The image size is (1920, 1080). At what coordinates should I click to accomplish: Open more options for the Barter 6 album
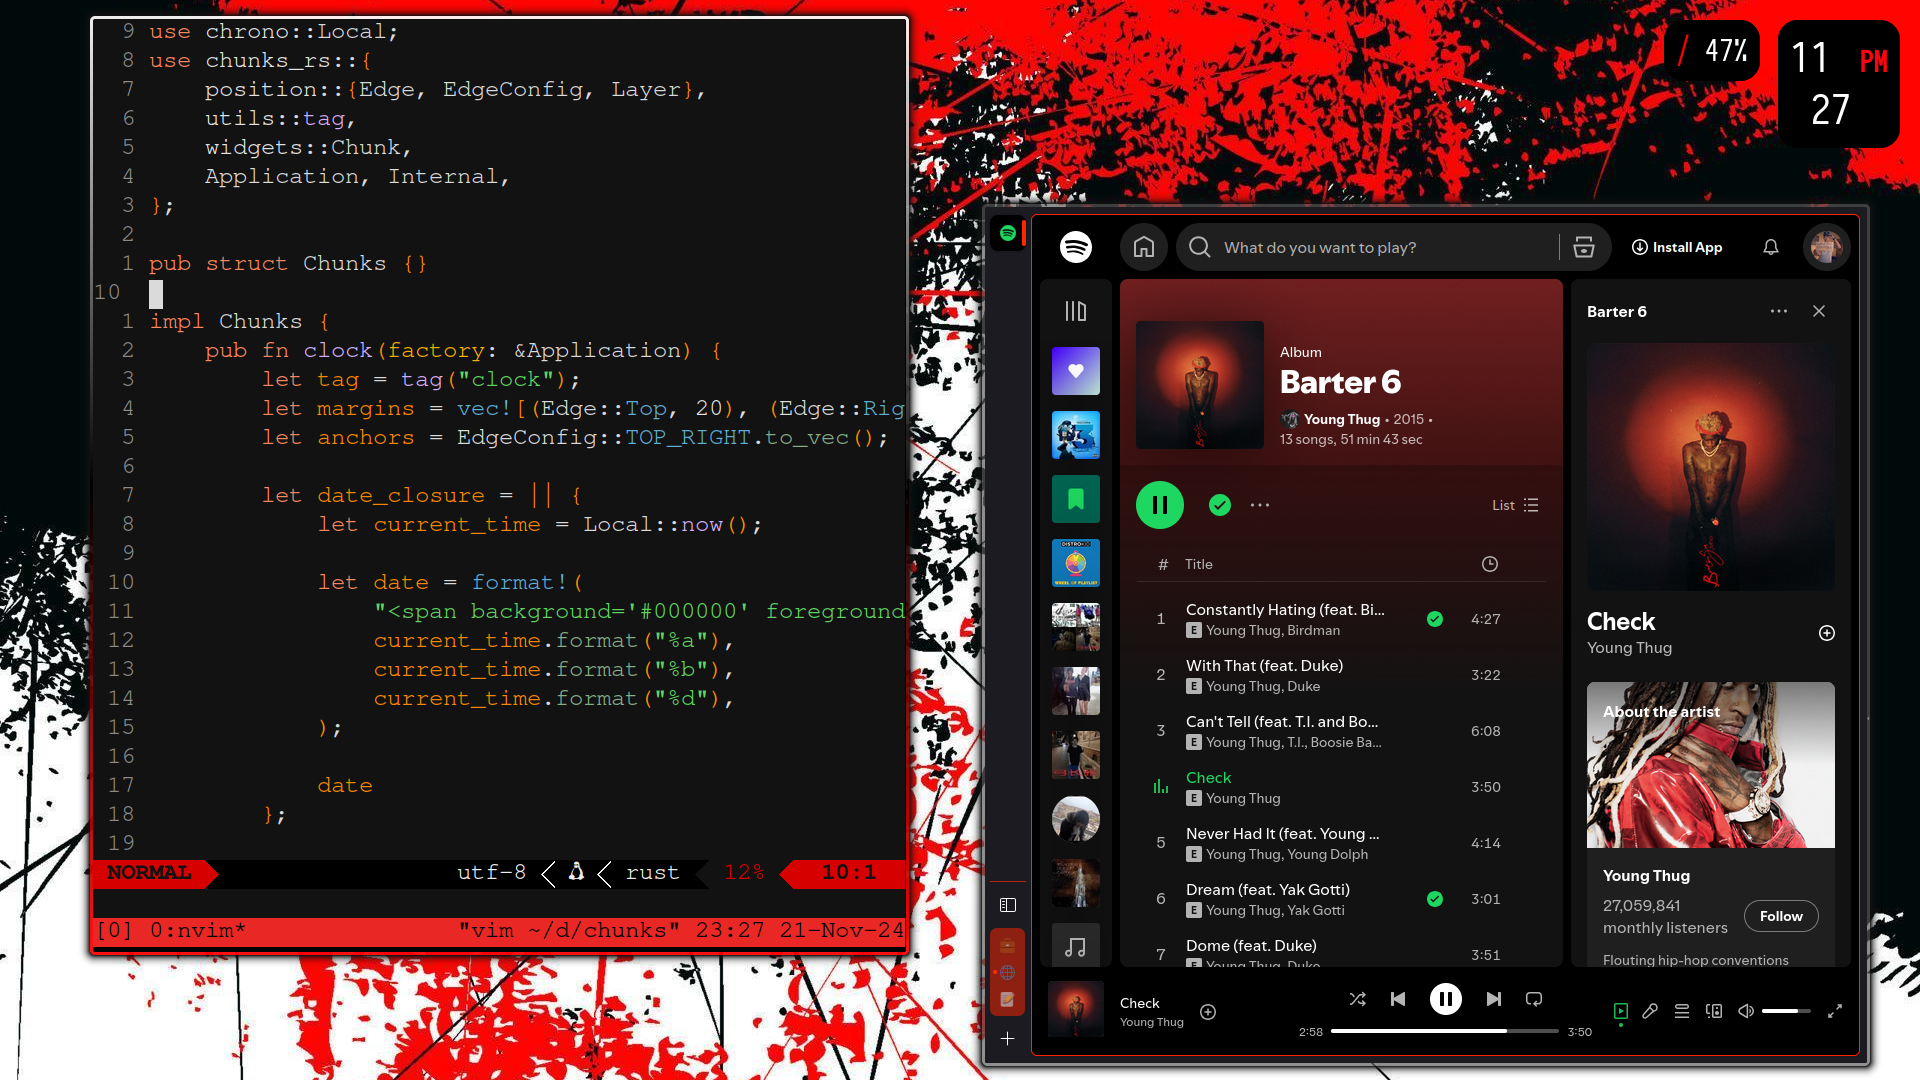click(1259, 505)
